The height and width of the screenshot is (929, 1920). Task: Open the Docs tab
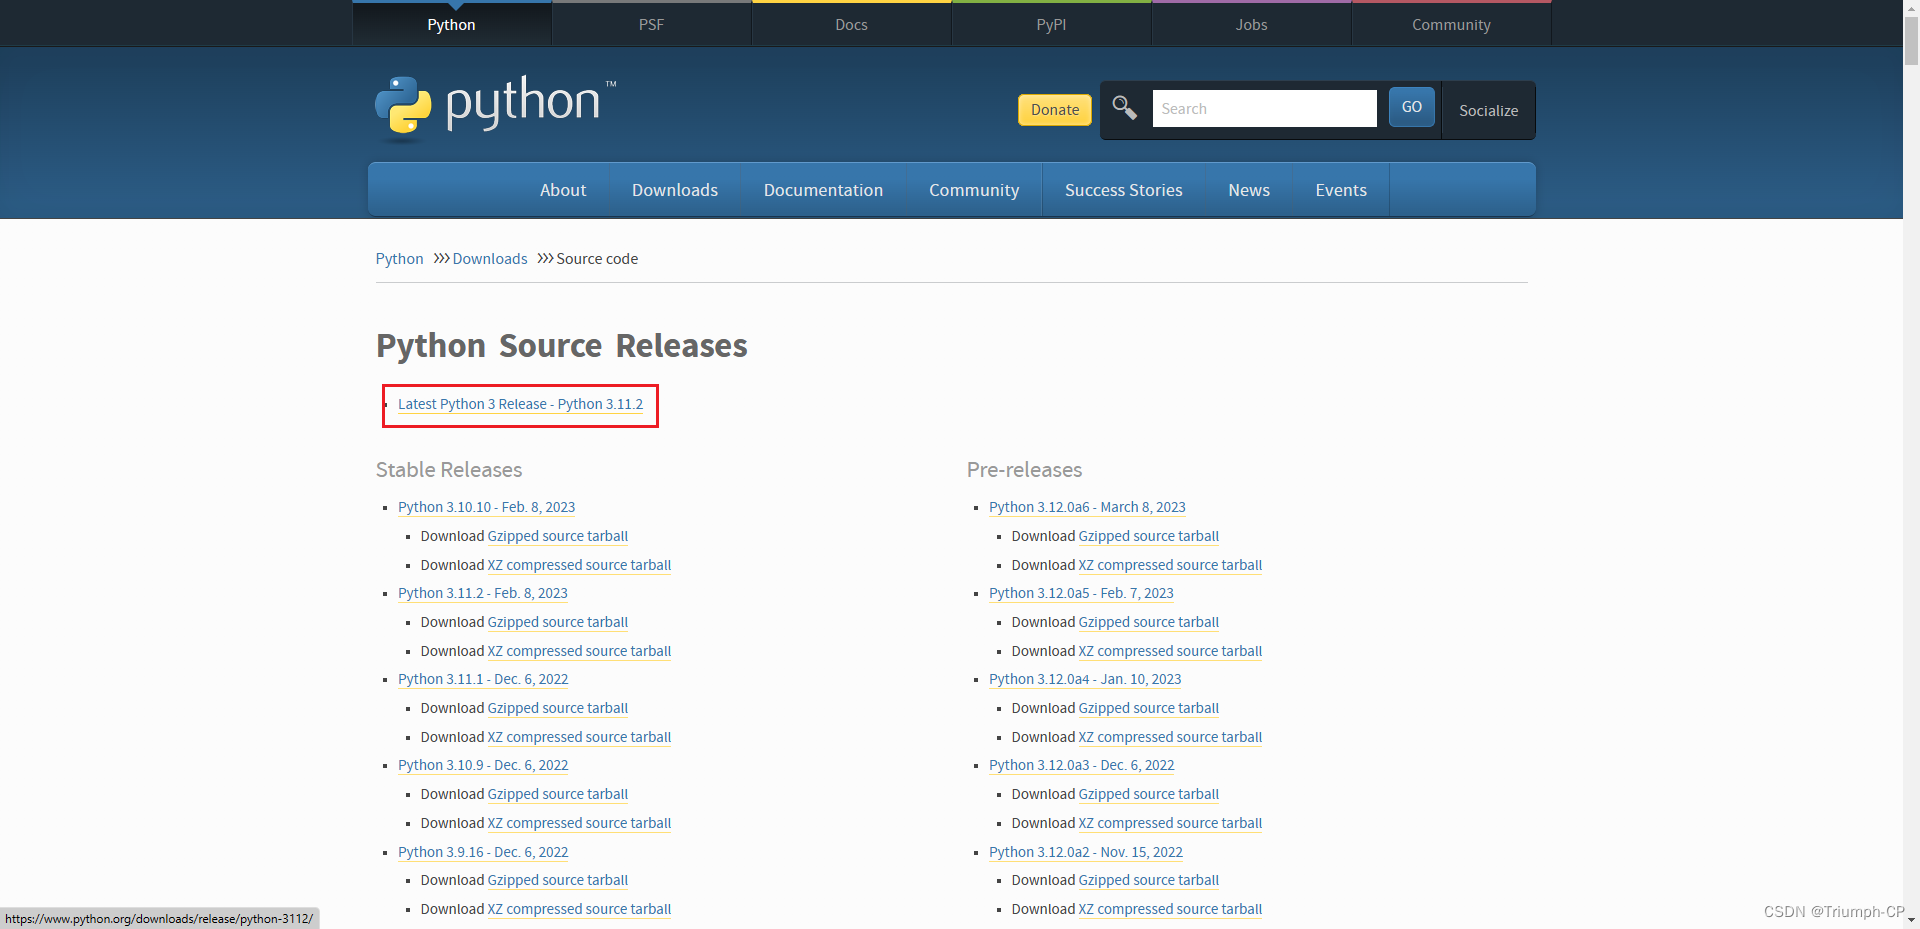pos(851,24)
